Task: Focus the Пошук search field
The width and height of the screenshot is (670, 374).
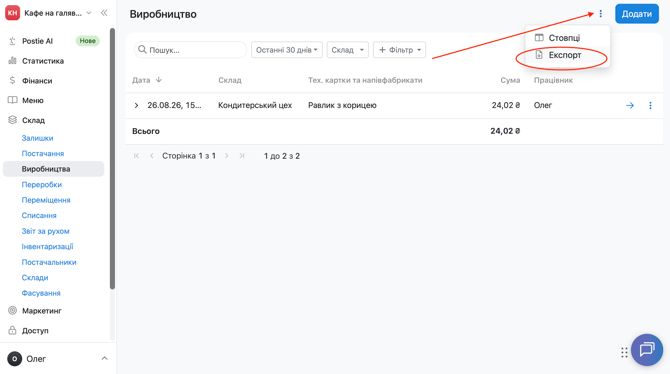Action: (x=191, y=50)
